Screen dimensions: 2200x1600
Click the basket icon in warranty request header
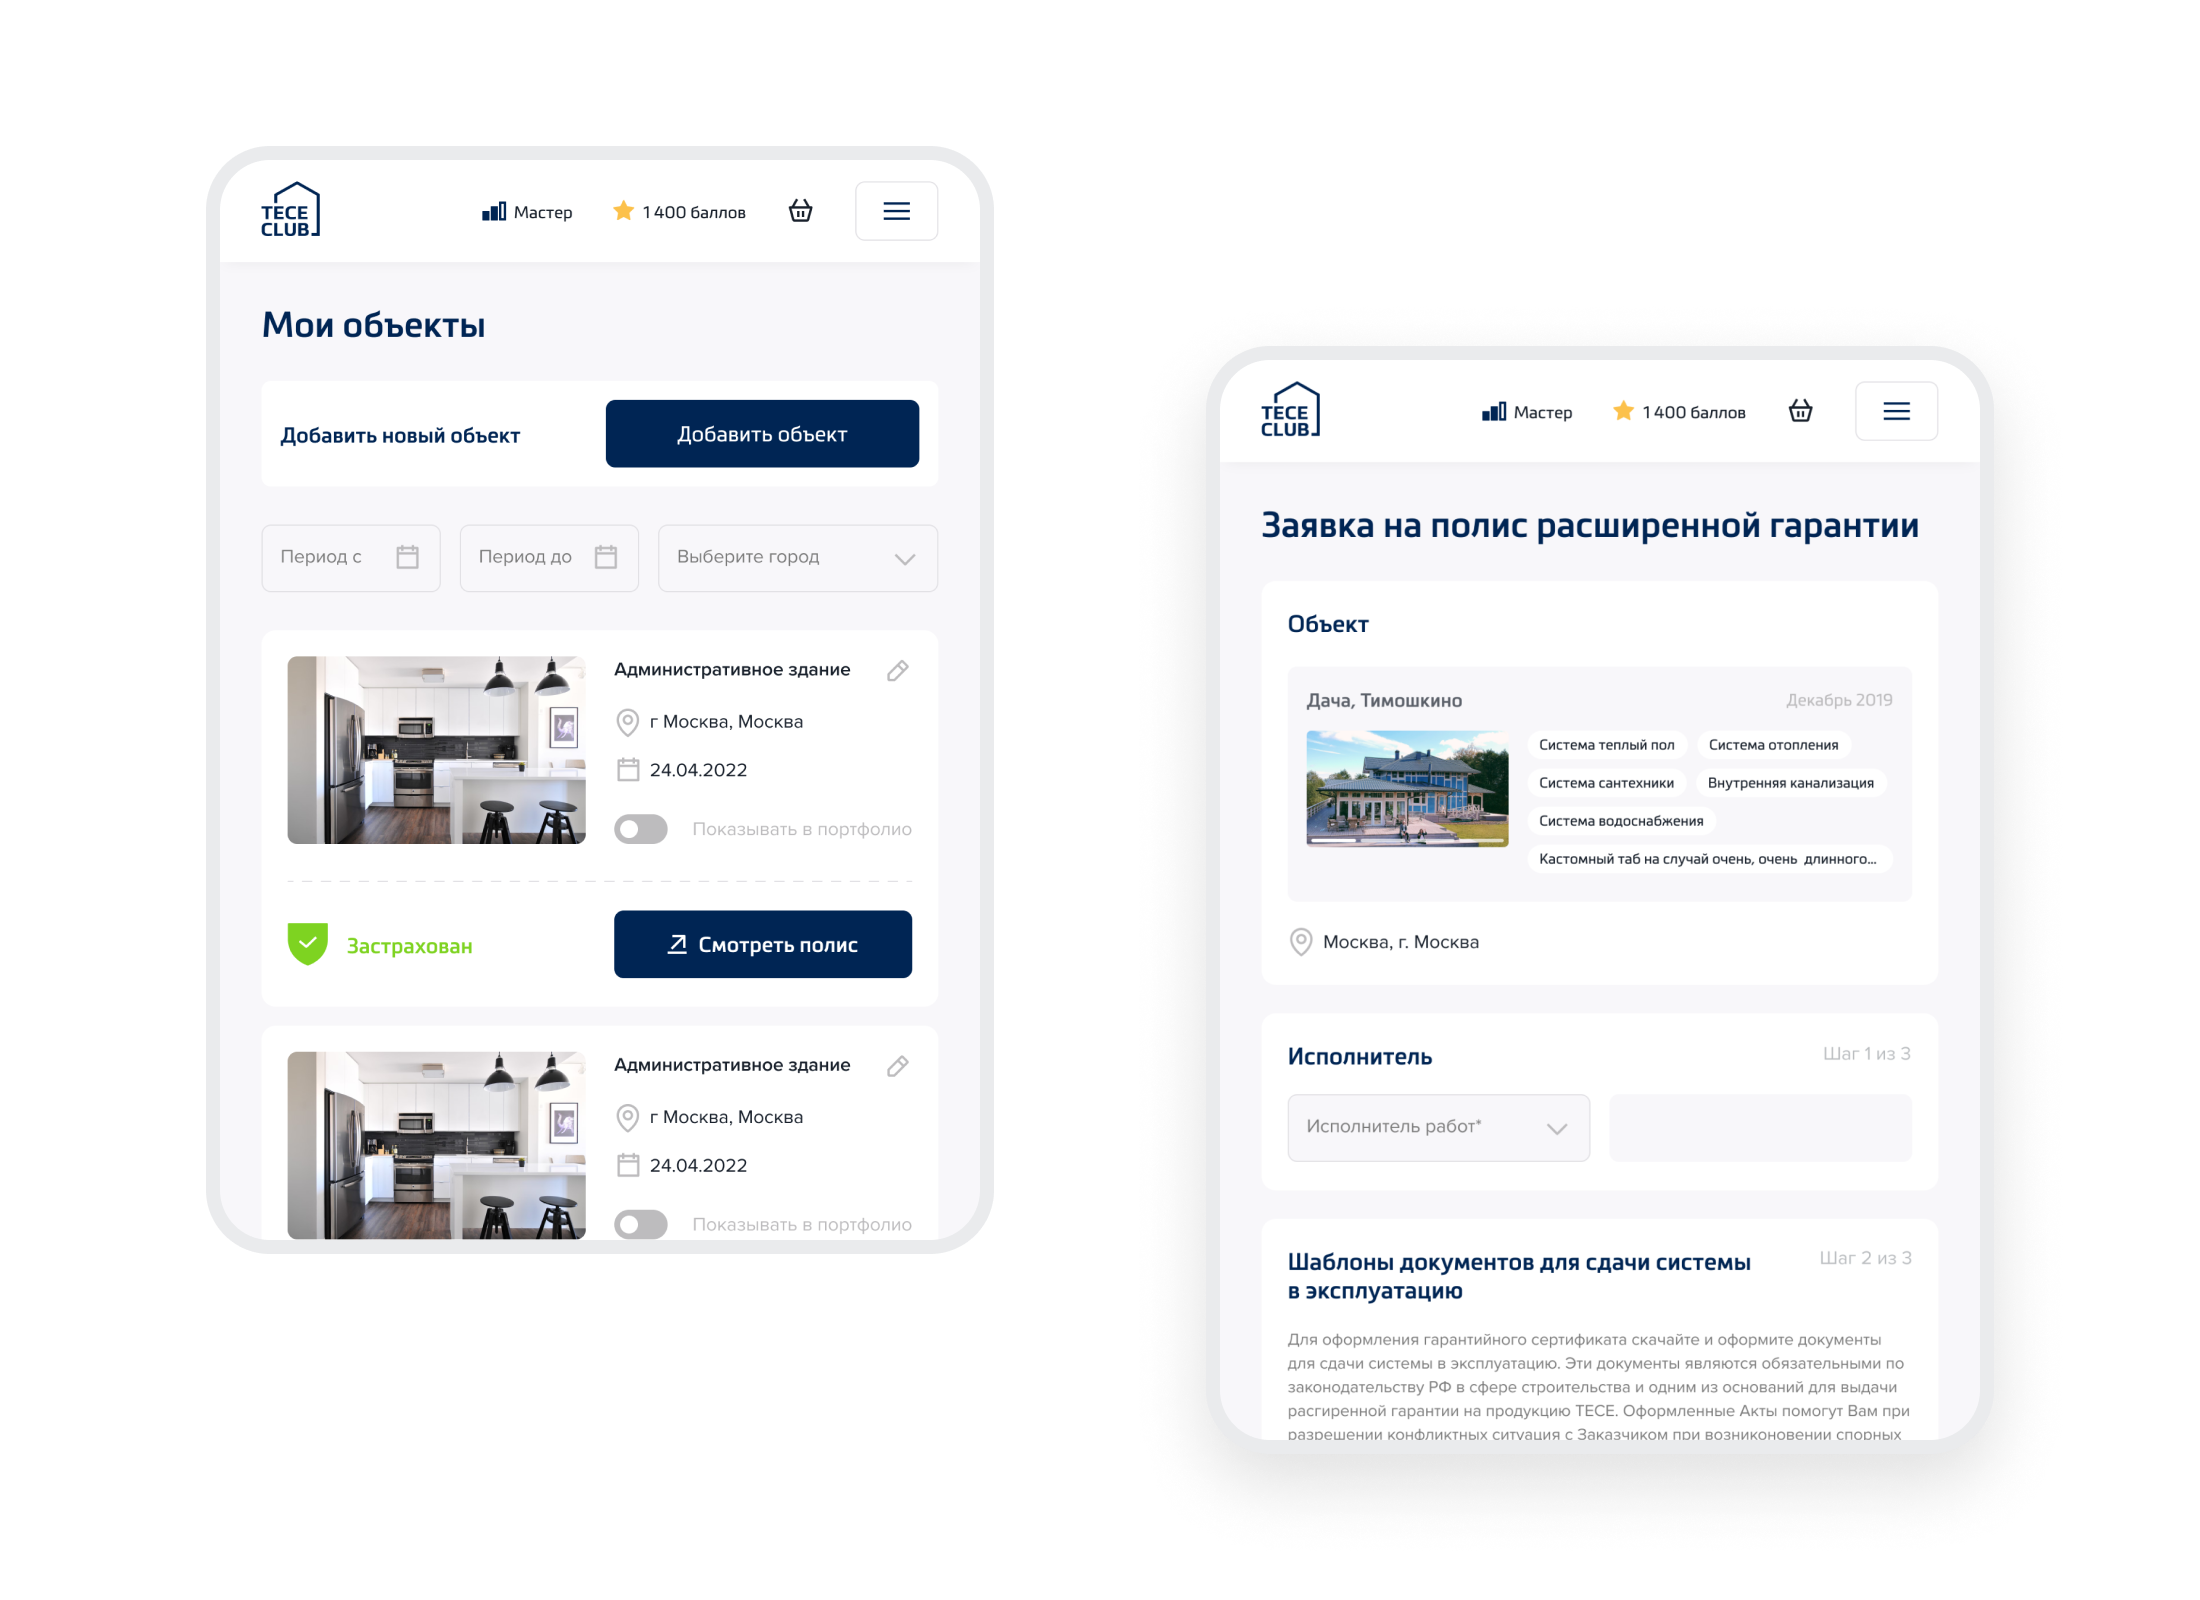point(1800,411)
